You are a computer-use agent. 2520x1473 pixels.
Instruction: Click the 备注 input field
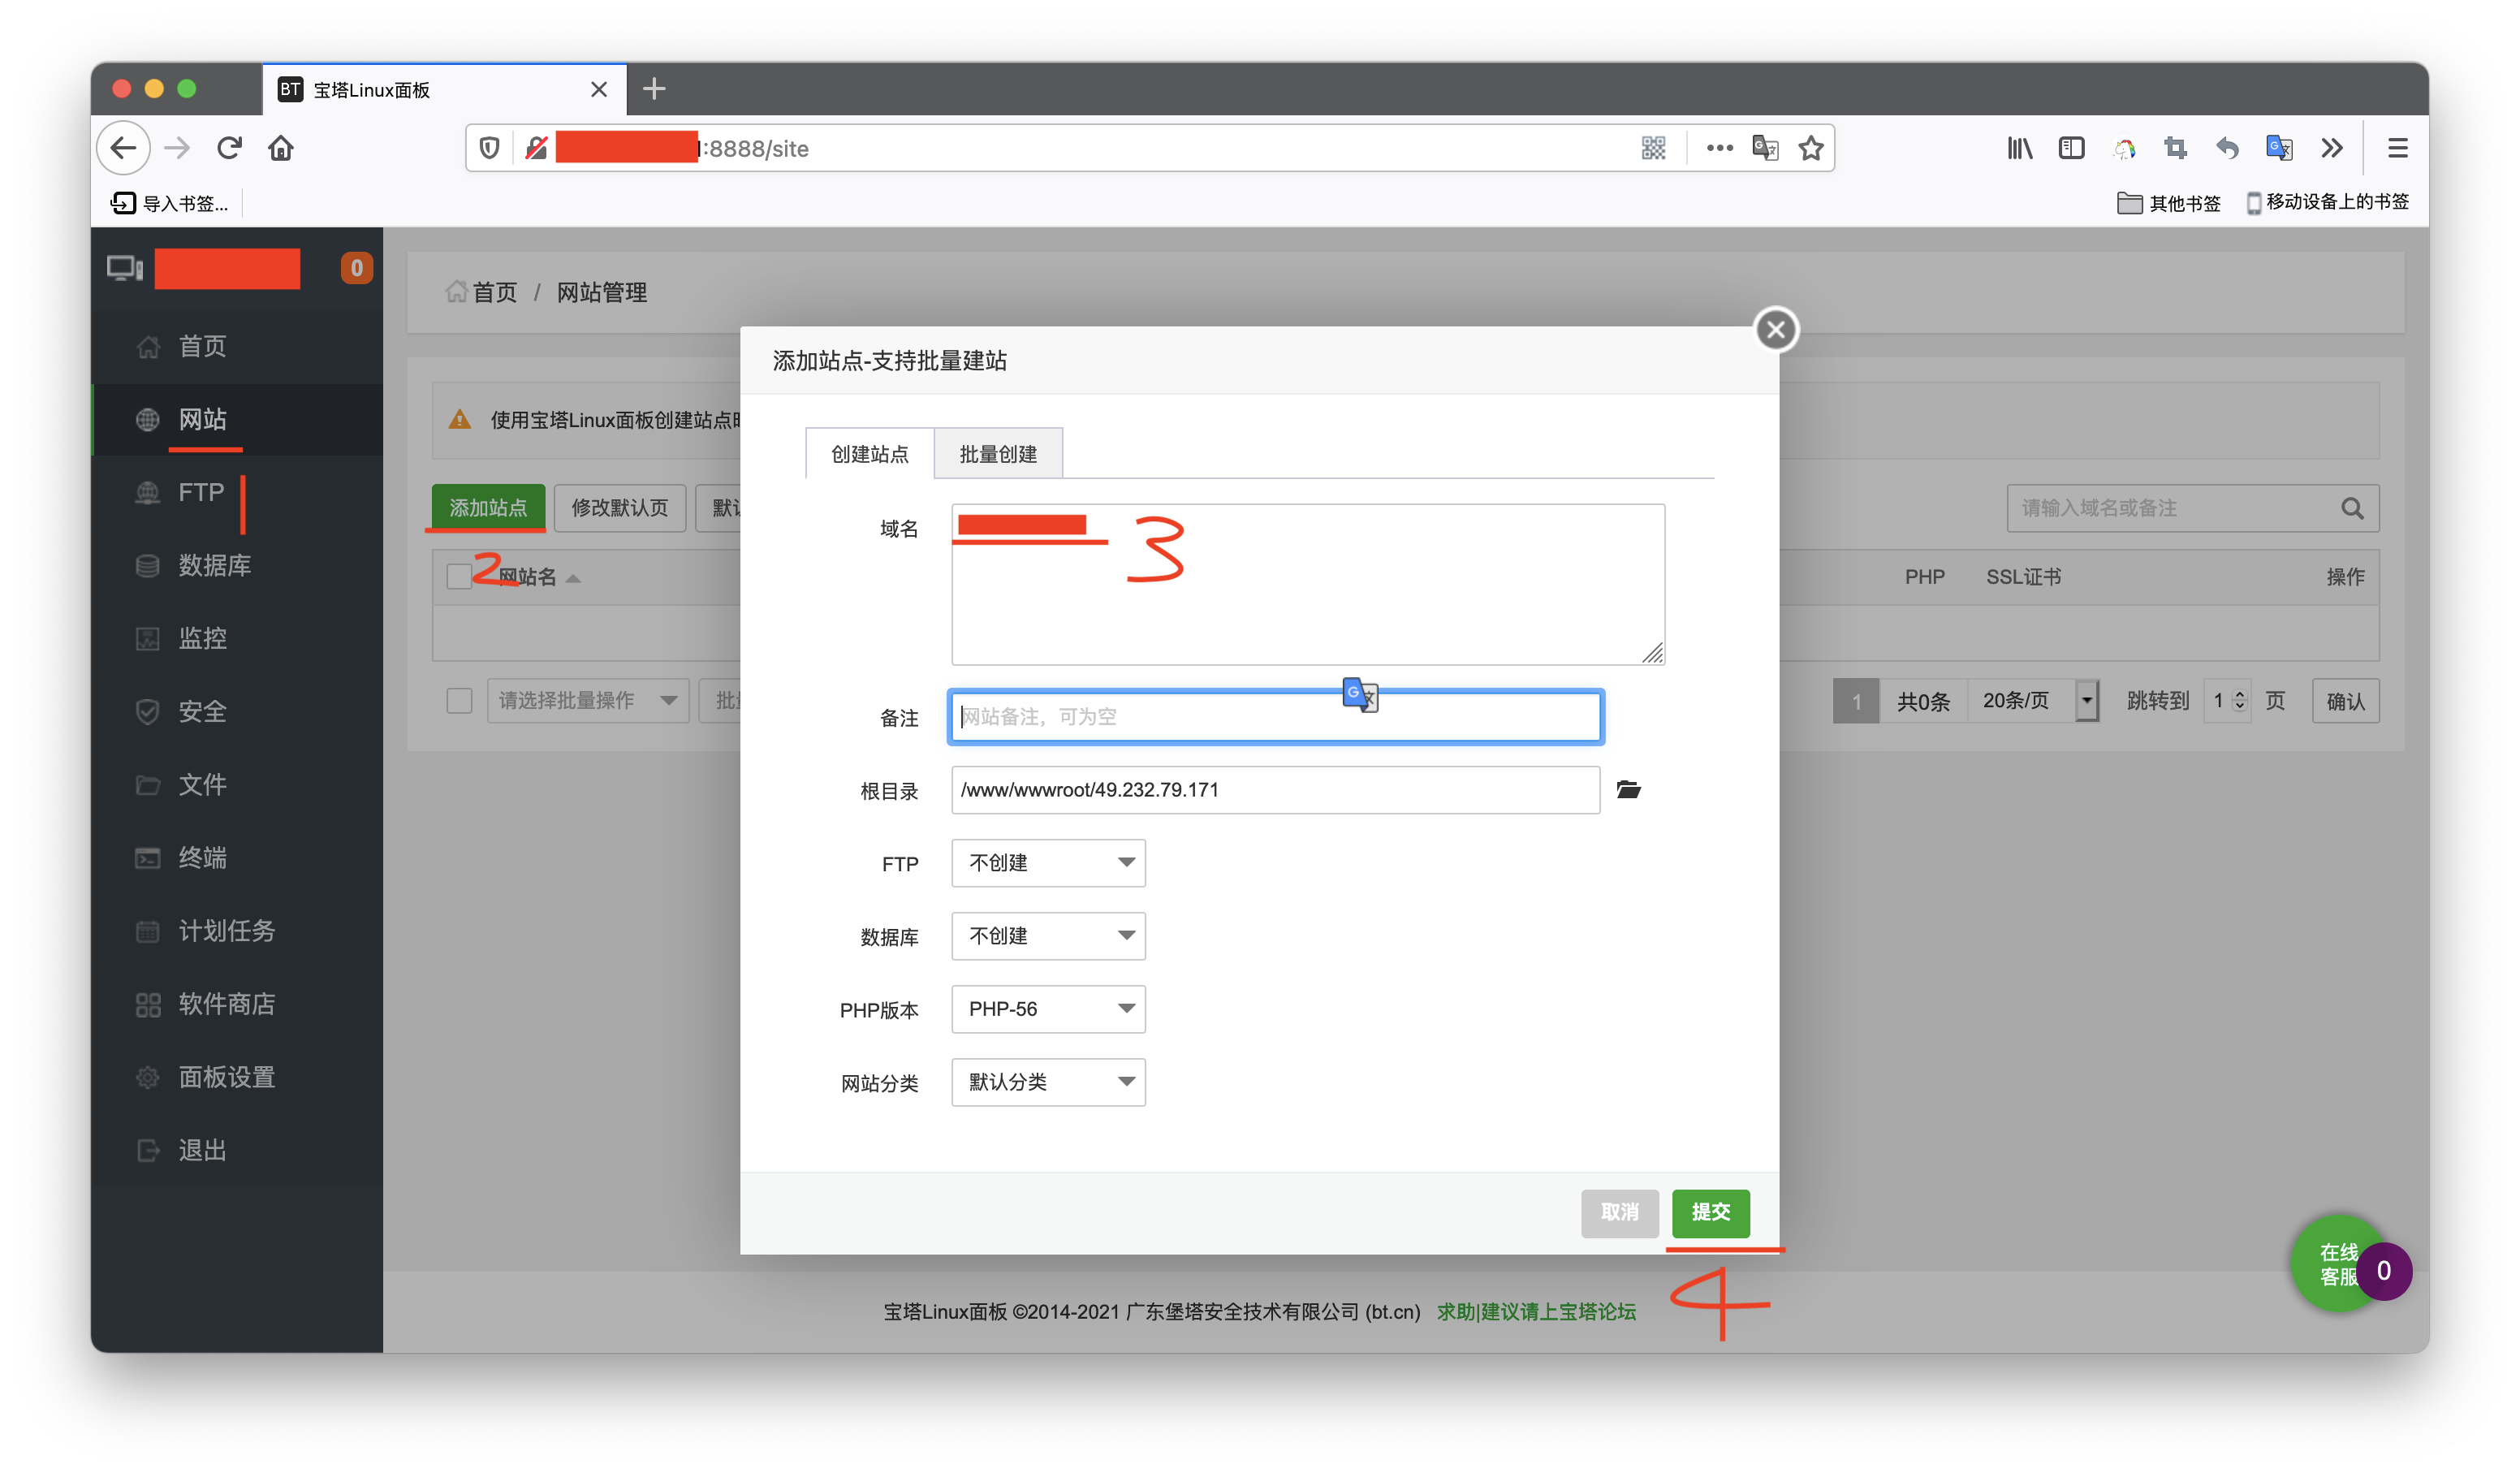click(x=1275, y=716)
